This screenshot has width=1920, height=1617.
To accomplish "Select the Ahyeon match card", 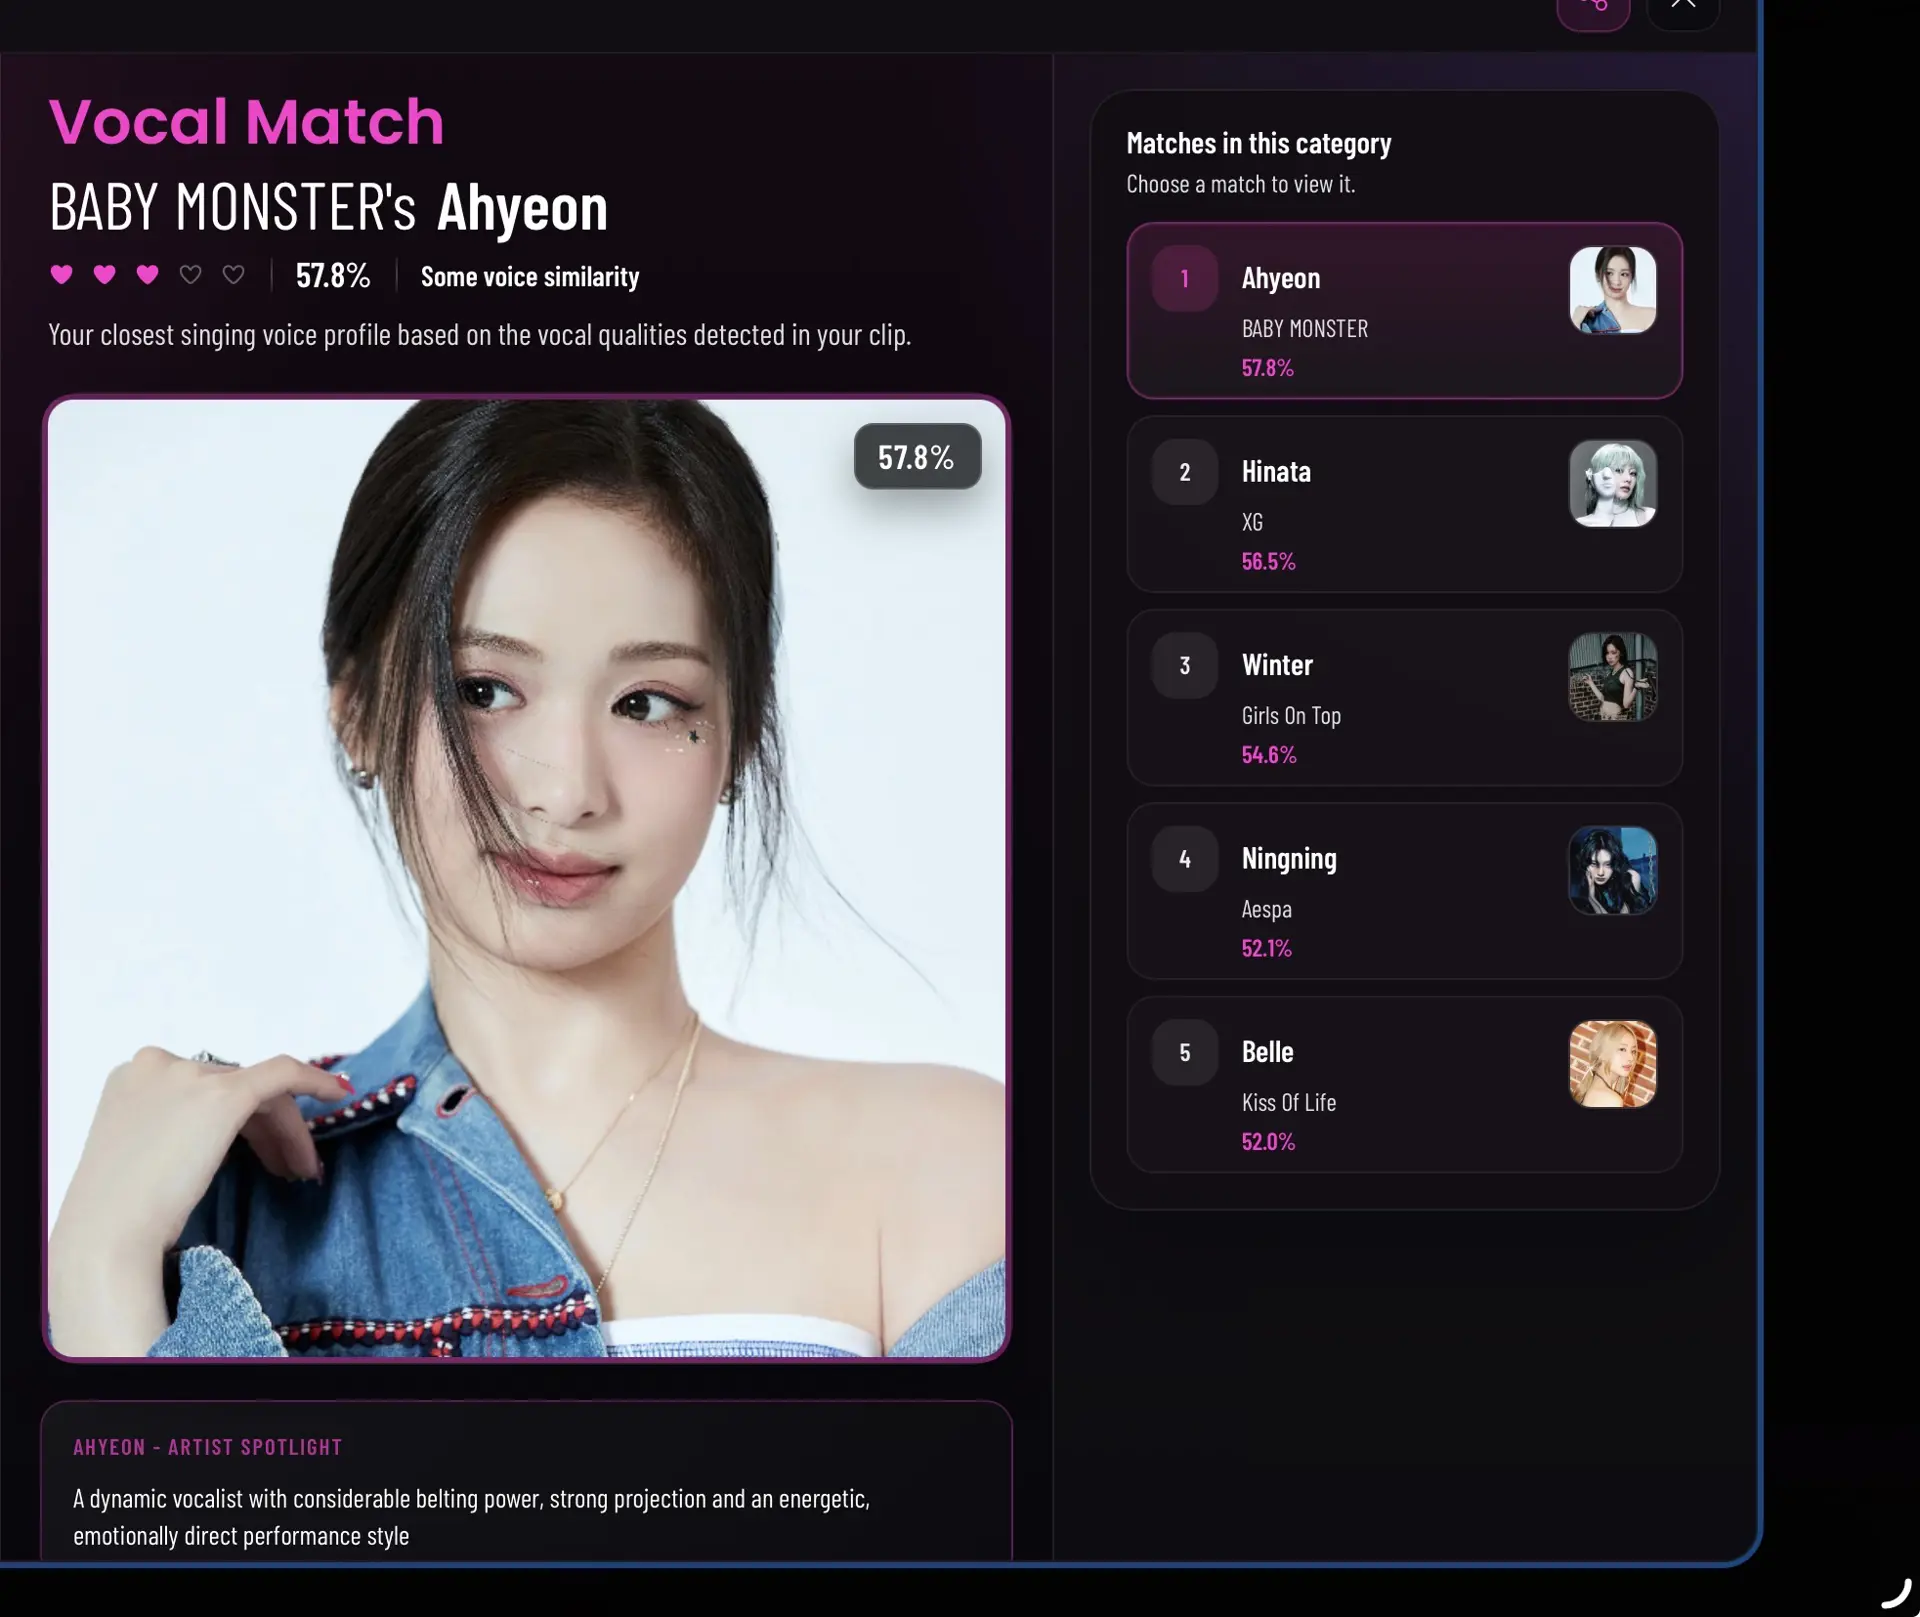I will point(1404,311).
